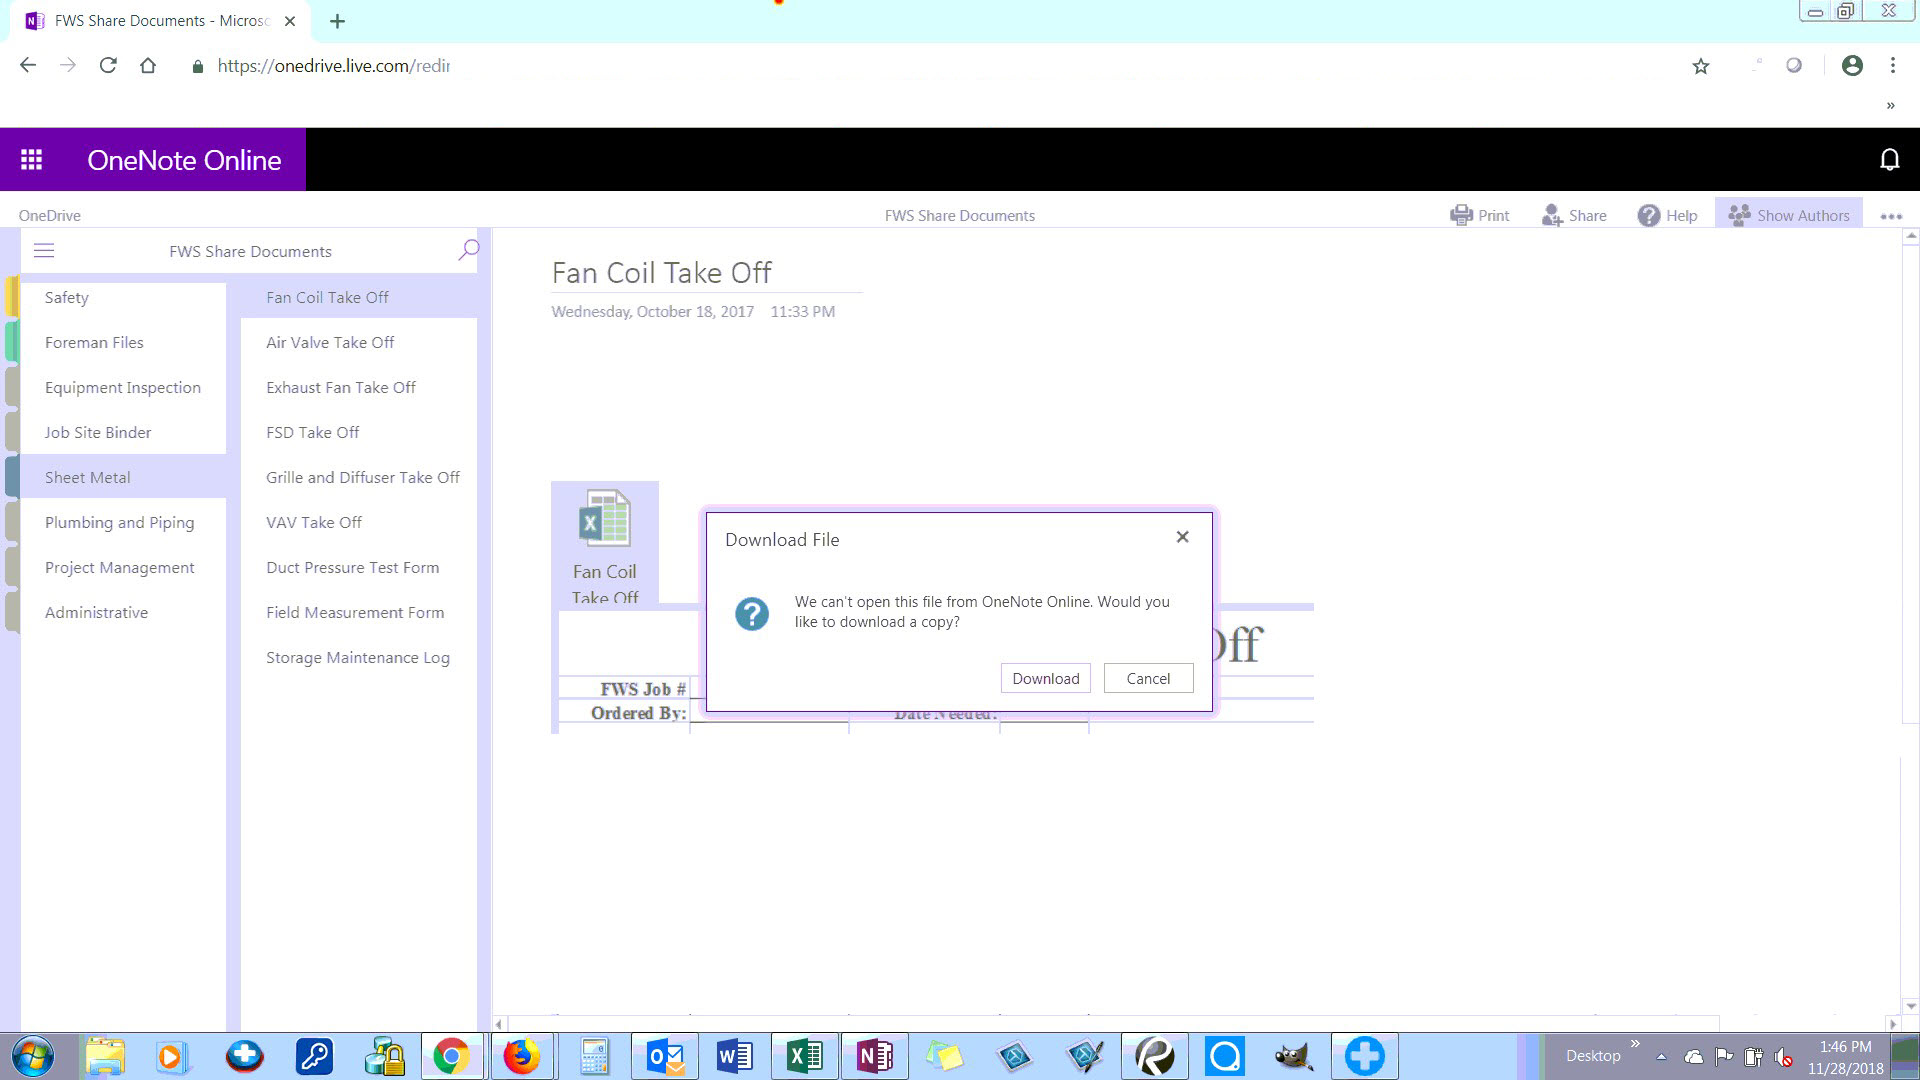Image resolution: width=1920 pixels, height=1080 pixels.
Task: Toggle the Show Authors button
Action: pyautogui.click(x=1788, y=215)
